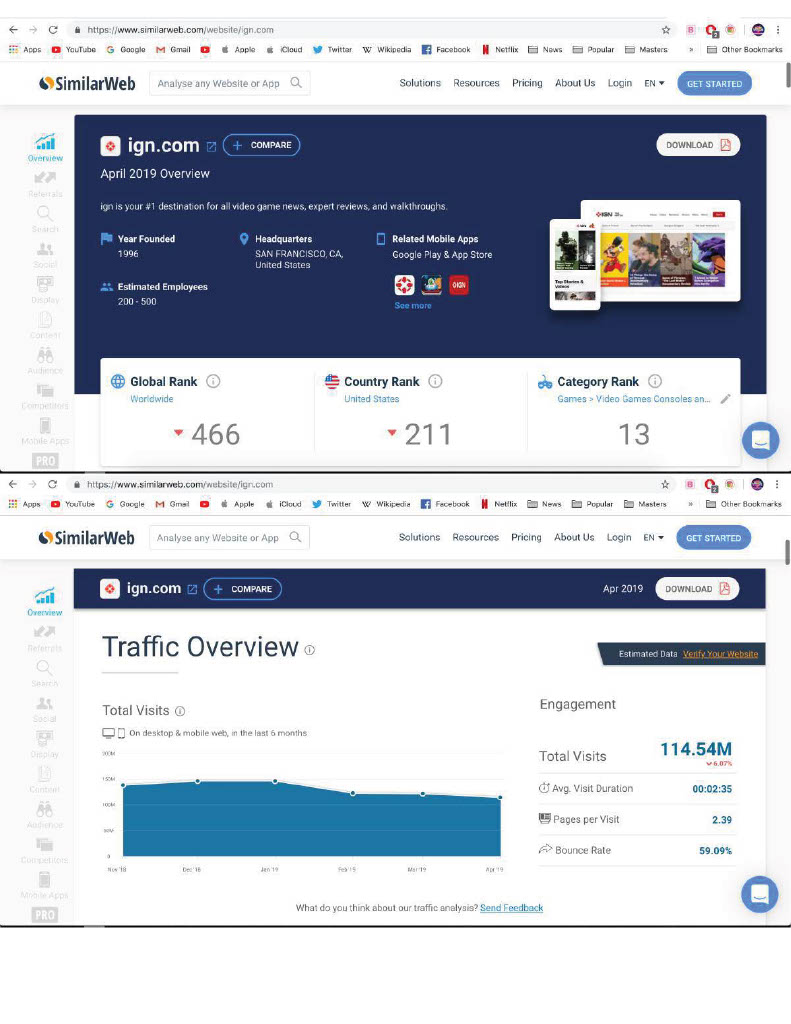Open Overview in the top window sidebar
Screen dimensions: 791x1024
(45, 148)
